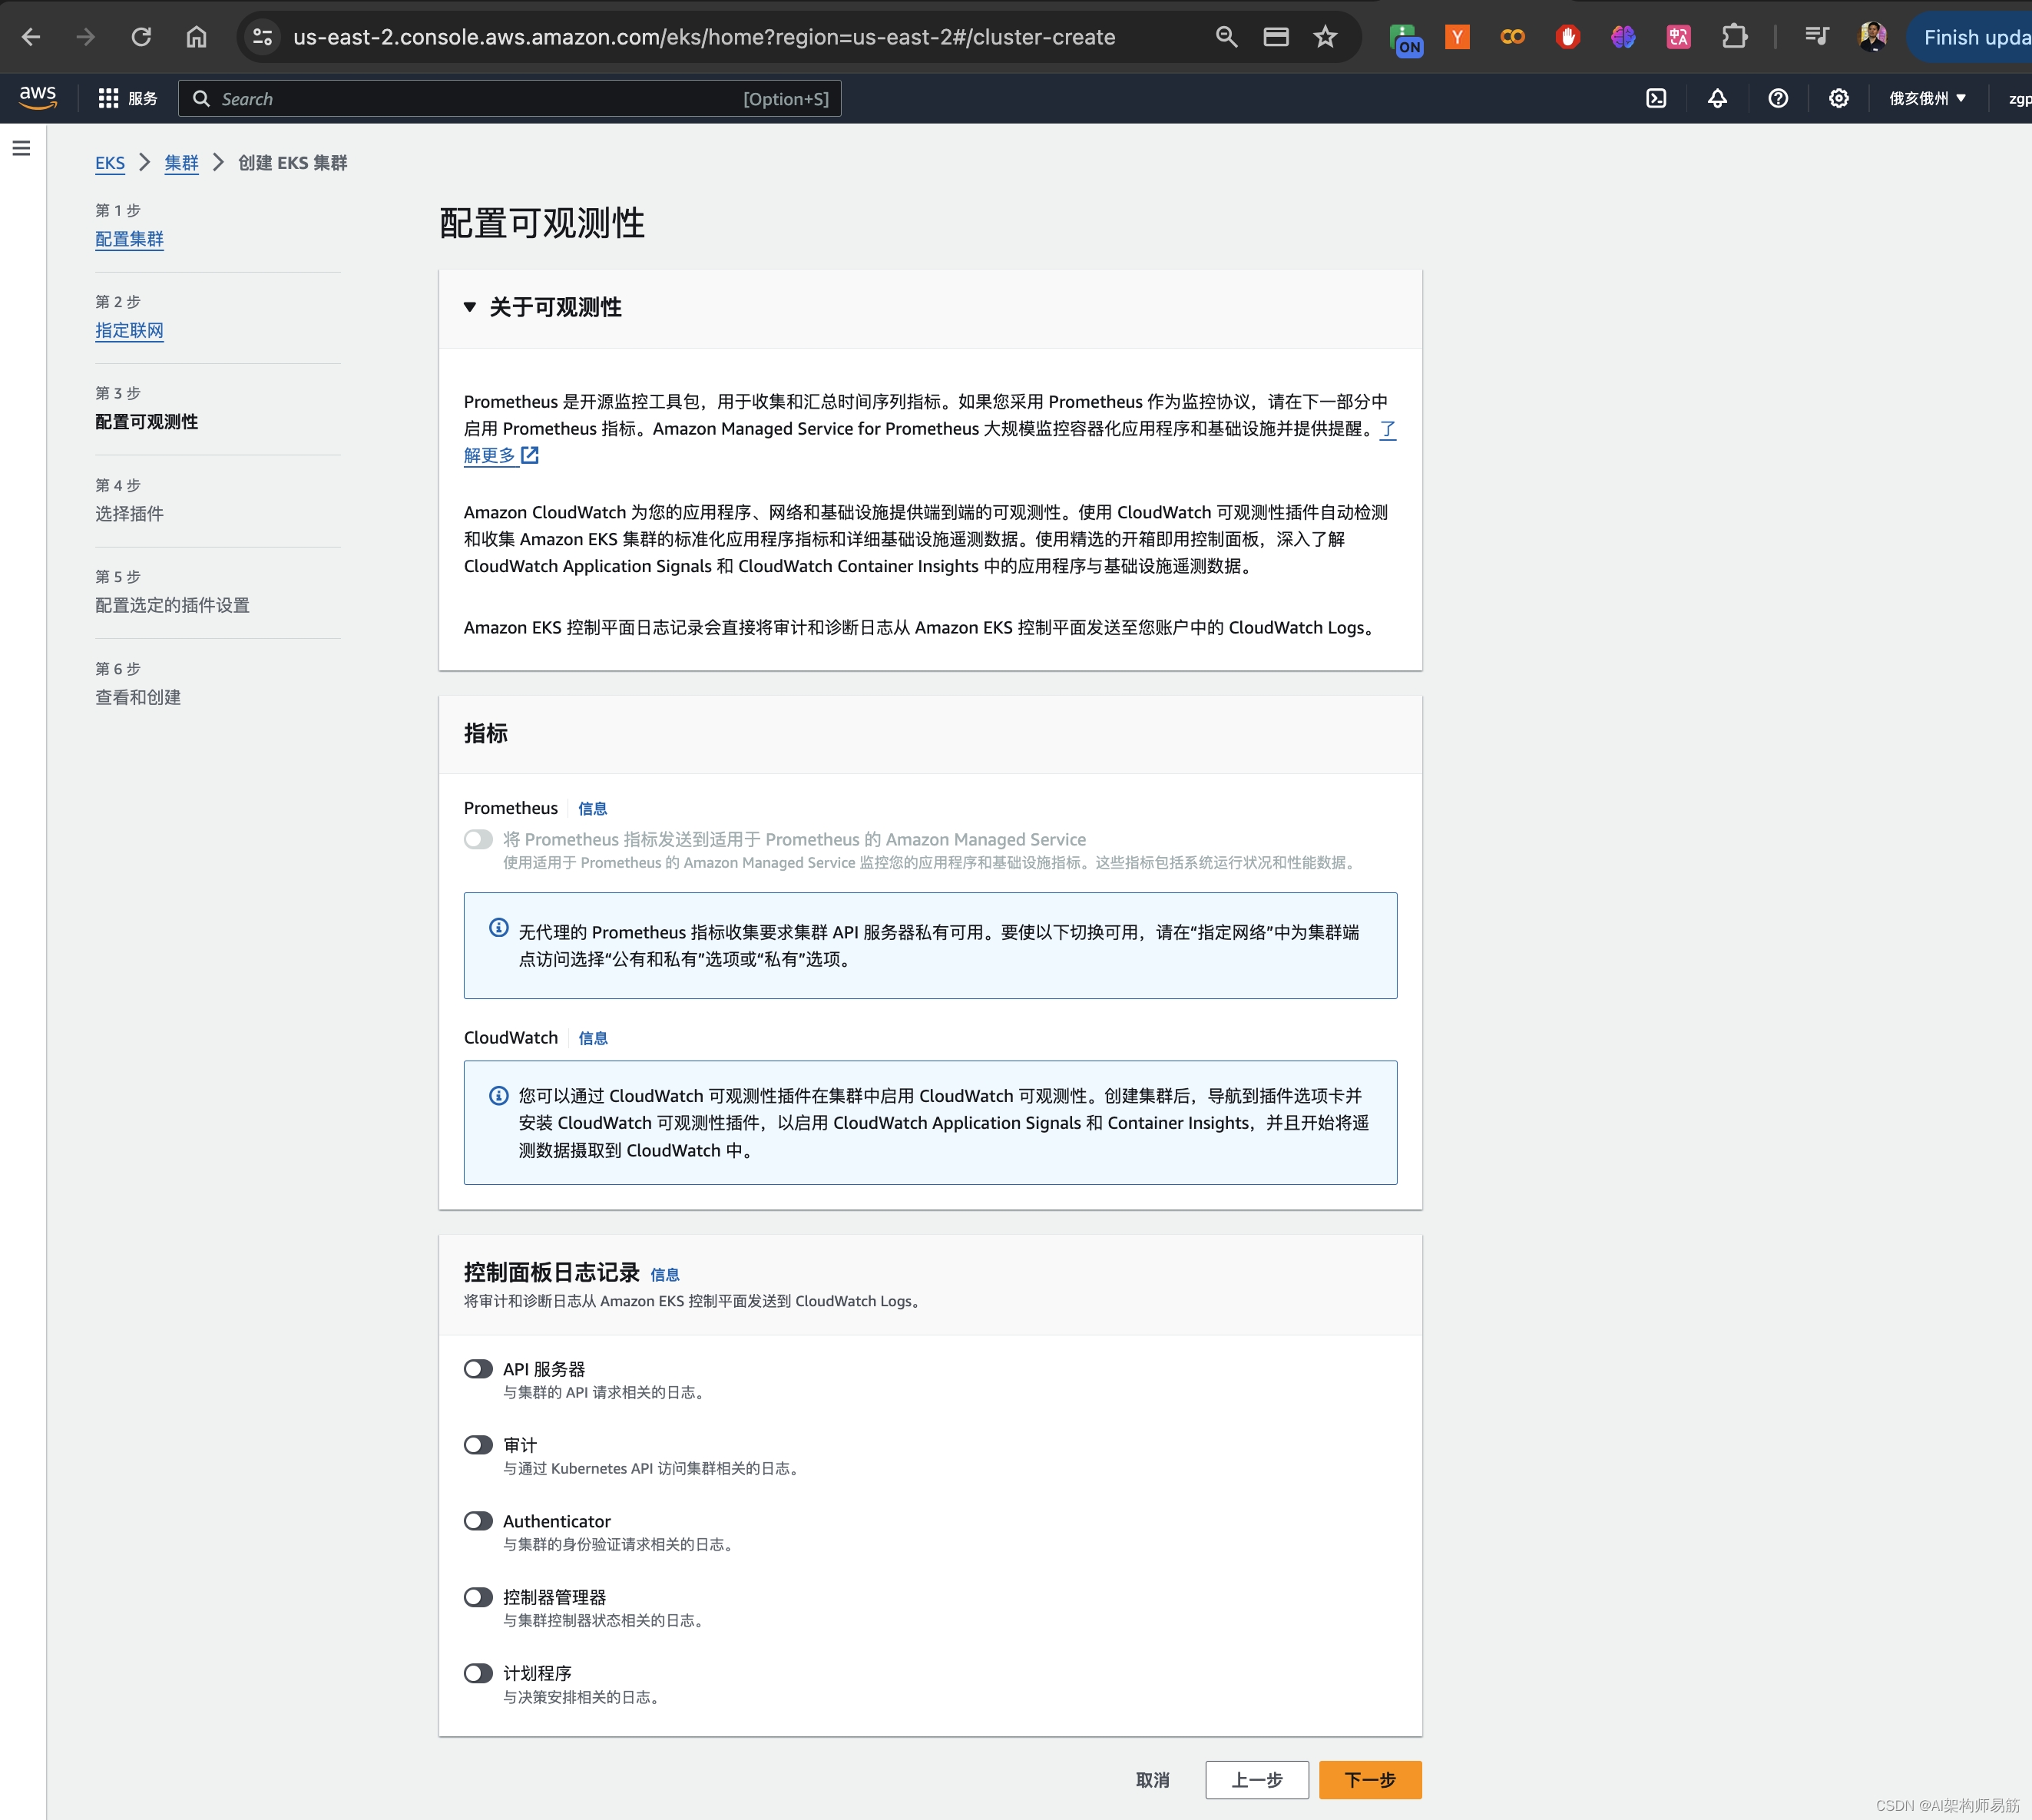2032x1820 pixels.
Task: Enable the API 服务器 log toggle
Action: [x=478, y=1368]
